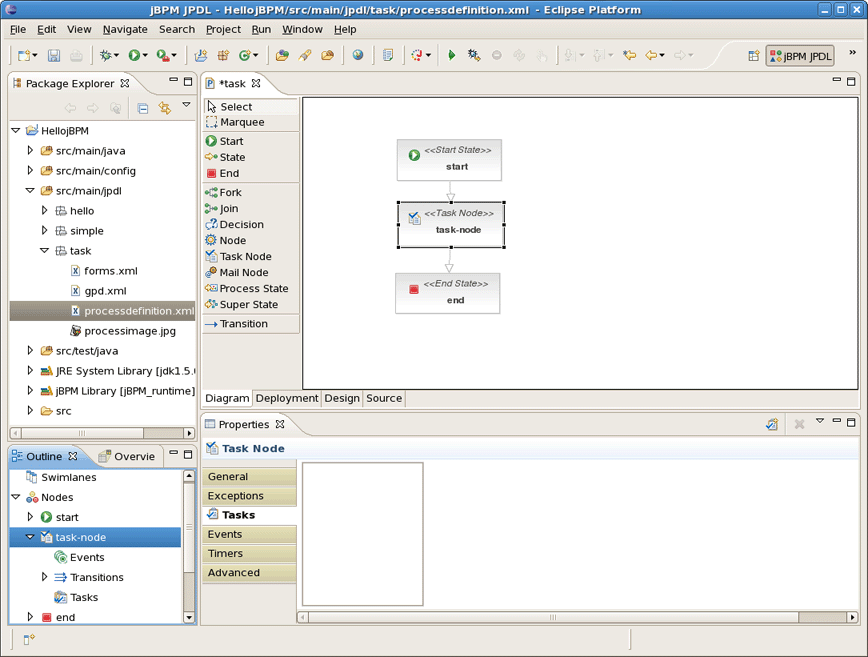The width and height of the screenshot is (868, 657).
Task: Select the Super State tool
Action: pos(251,304)
